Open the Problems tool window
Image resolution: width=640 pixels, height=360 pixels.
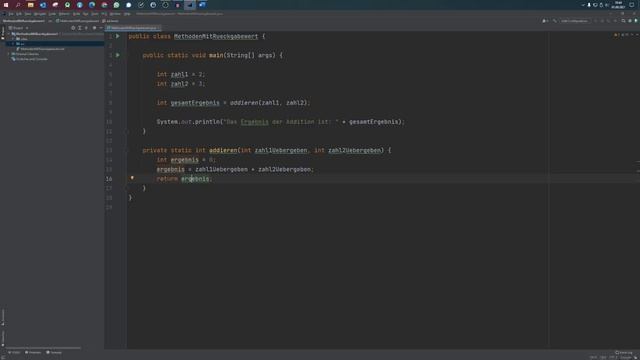click(x=33, y=352)
